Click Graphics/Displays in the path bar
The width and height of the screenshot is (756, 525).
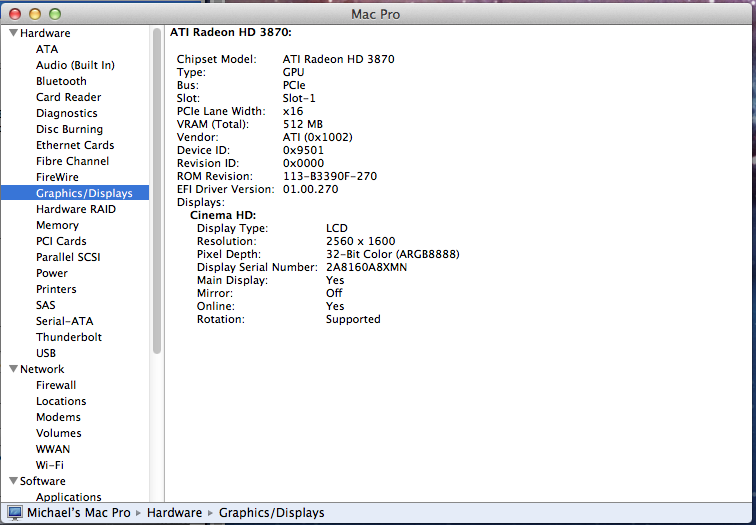pyautogui.click(x=271, y=512)
